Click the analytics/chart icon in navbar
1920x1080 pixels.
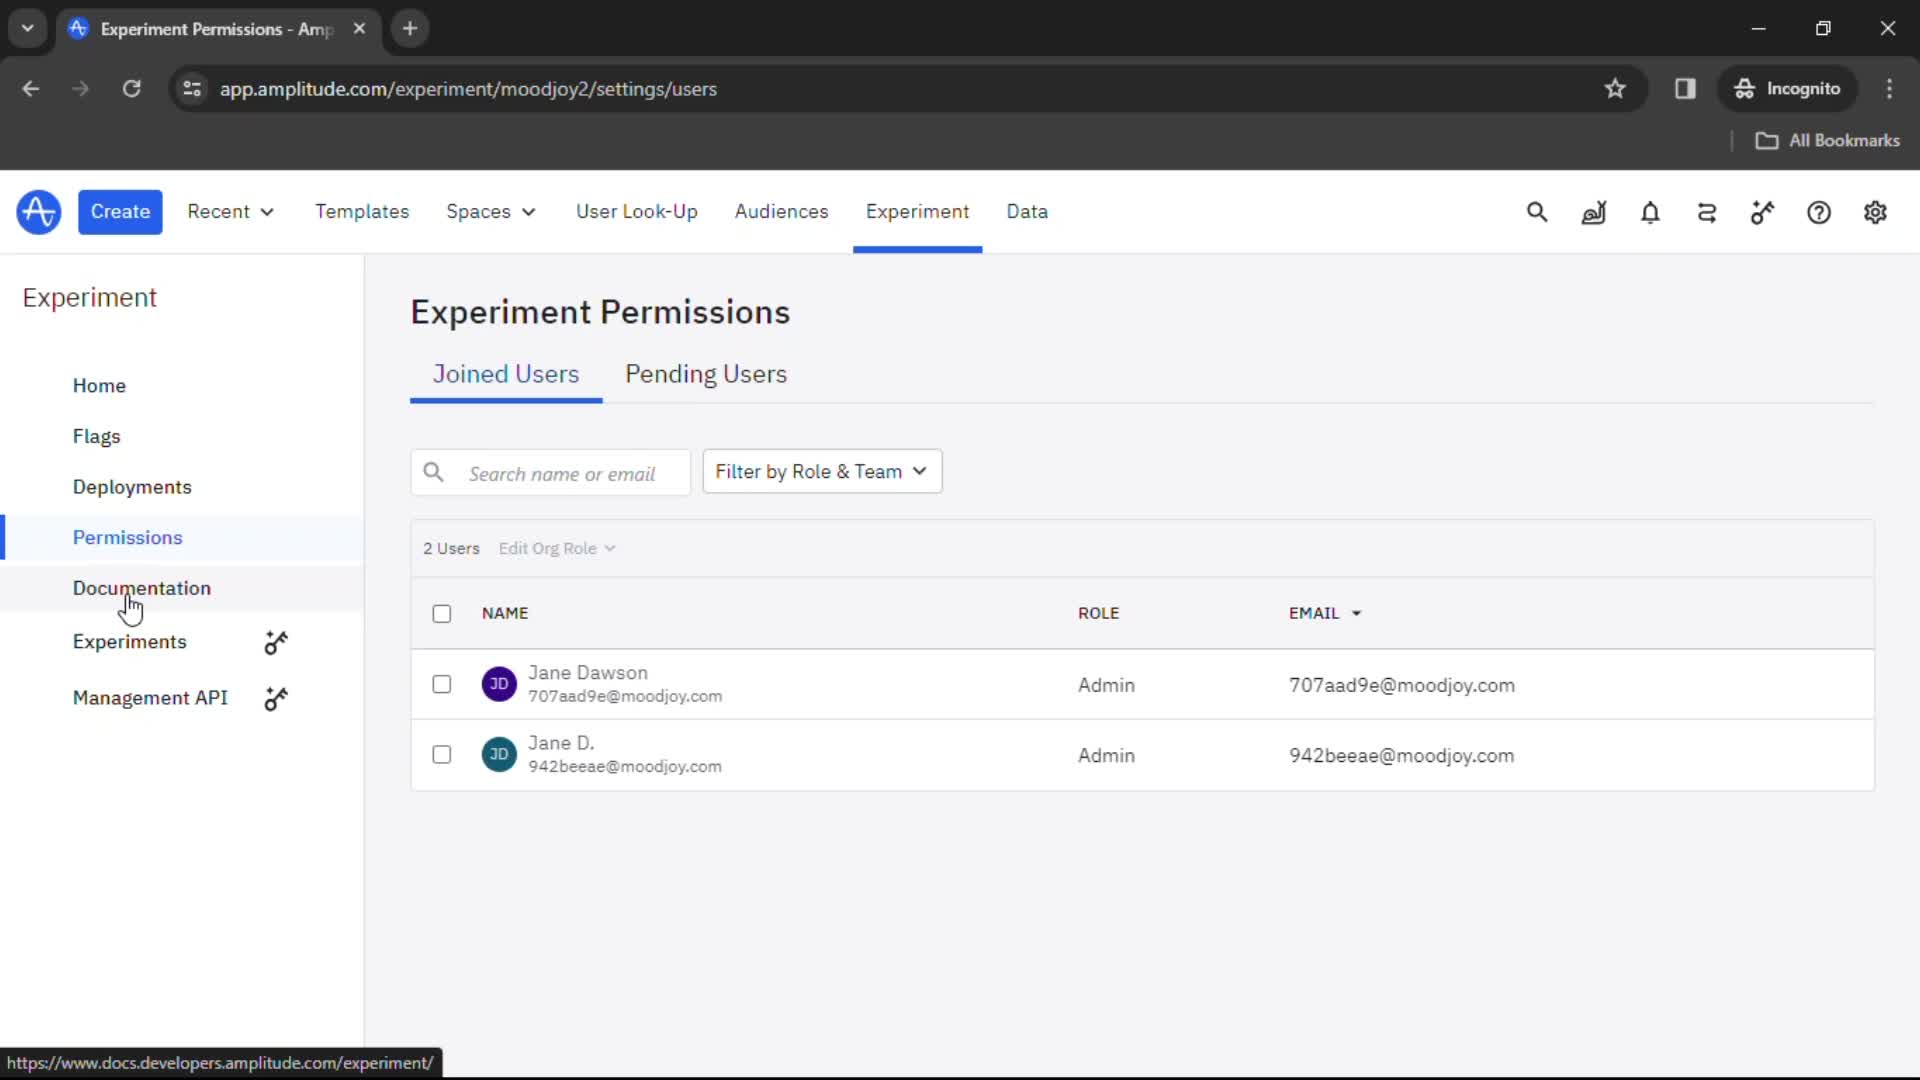click(x=1593, y=212)
